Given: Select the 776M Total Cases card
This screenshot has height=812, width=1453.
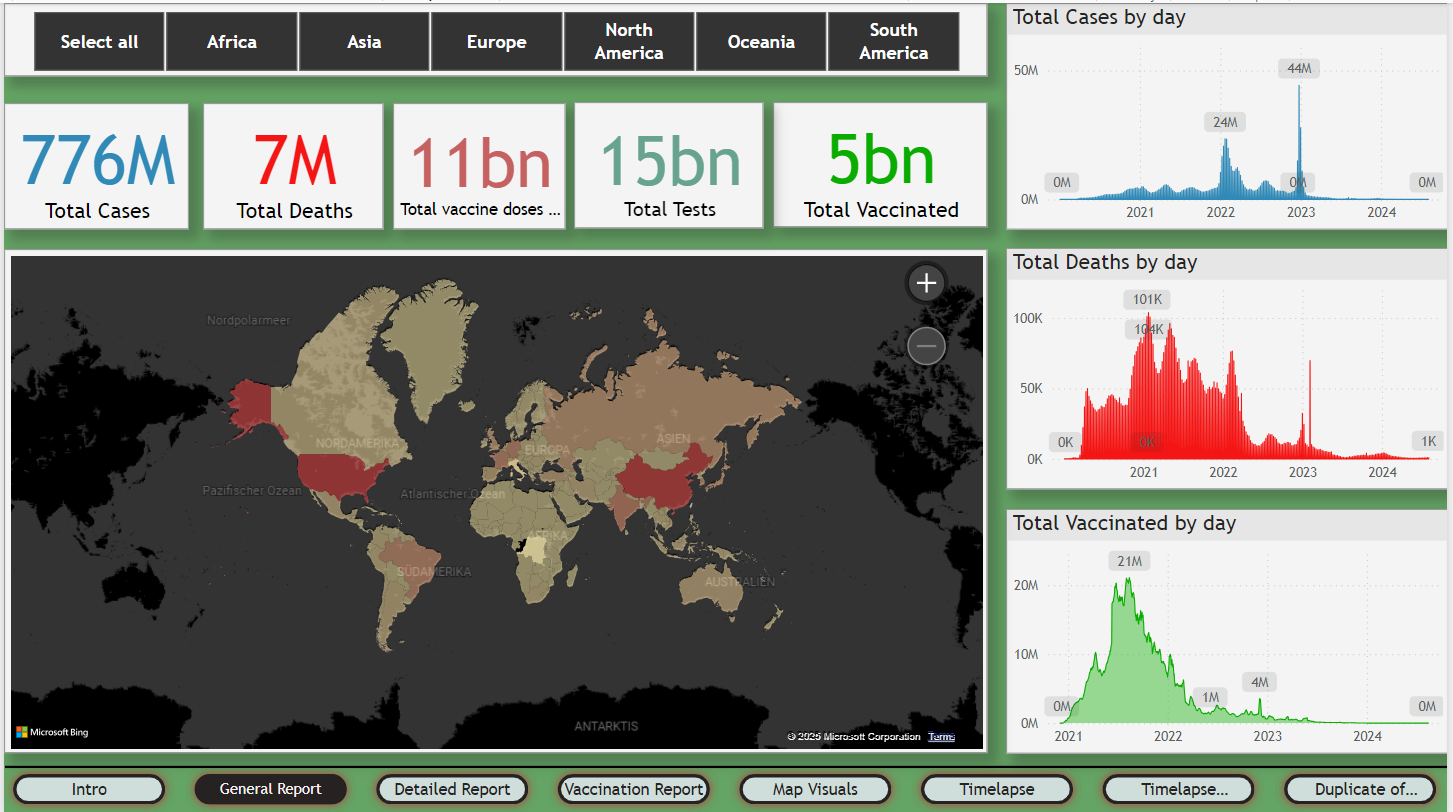Looking at the screenshot, I should 97,166.
